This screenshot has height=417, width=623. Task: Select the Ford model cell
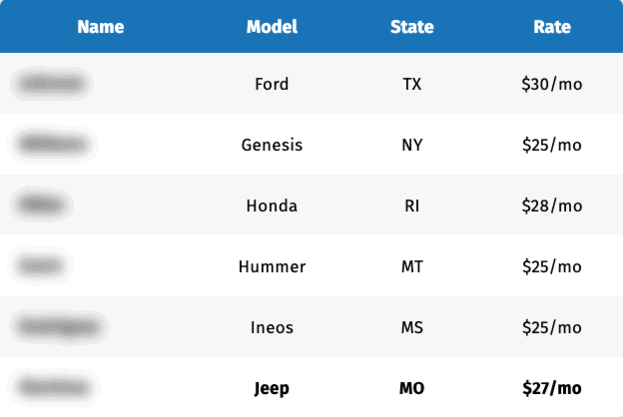(x=272, y=84)
